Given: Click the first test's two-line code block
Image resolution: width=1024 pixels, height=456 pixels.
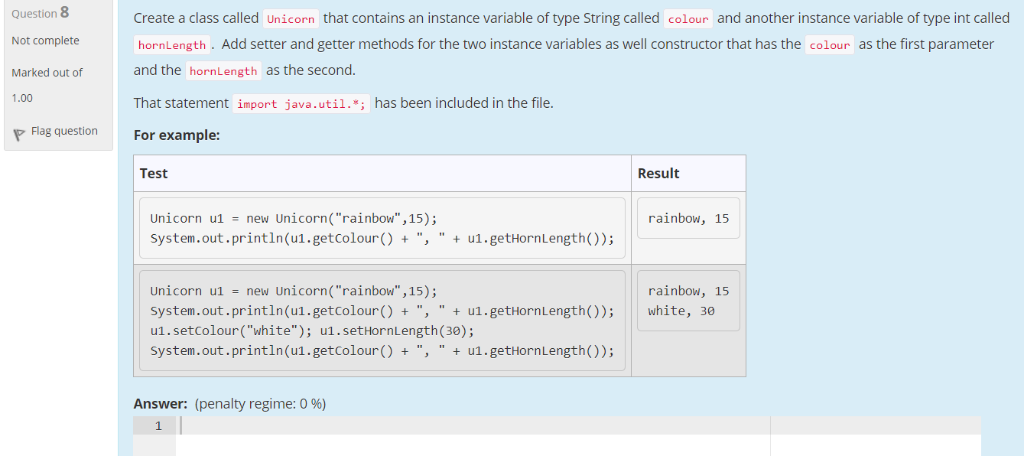Looking at the screenshot, I should point(382,228).
